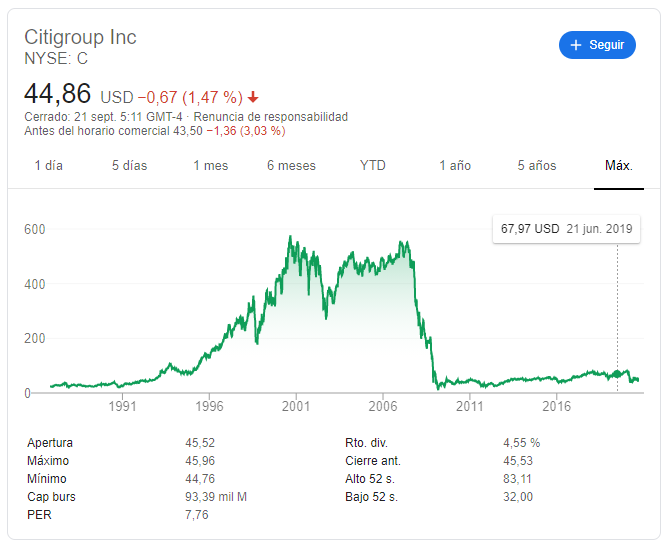Click the 44,86 stock price

57,94
